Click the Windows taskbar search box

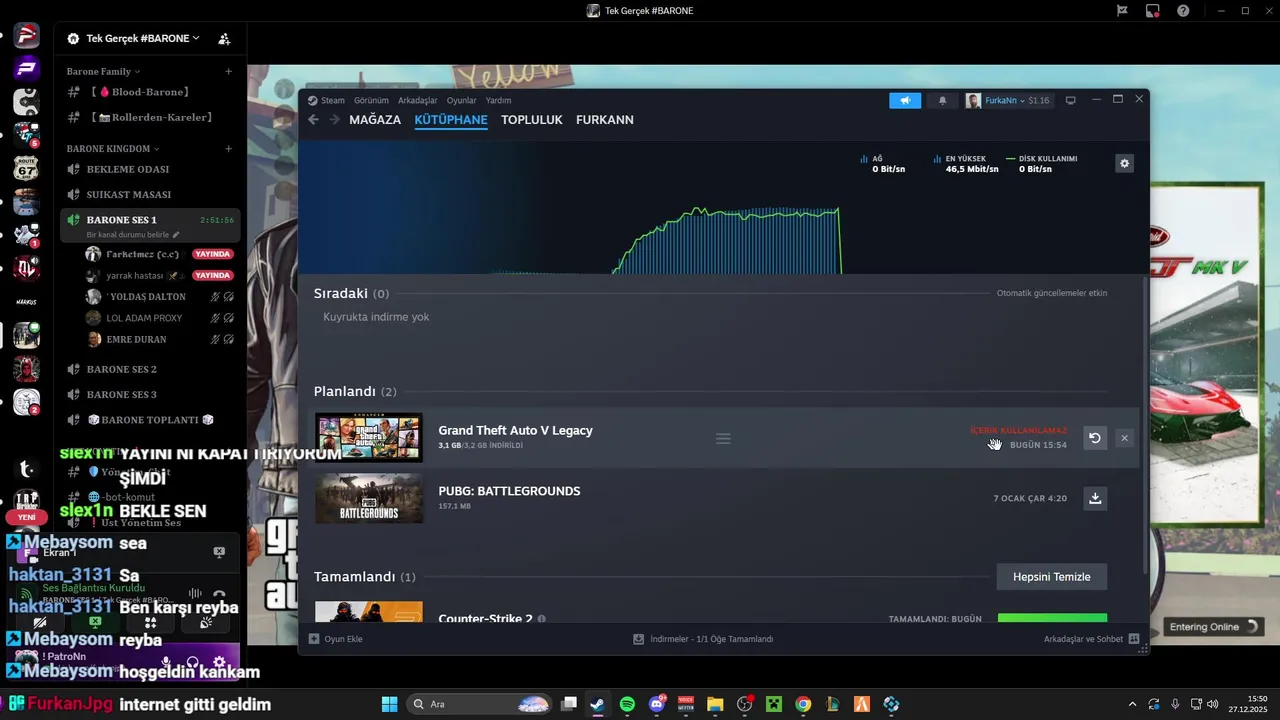[x=480, y=704]
